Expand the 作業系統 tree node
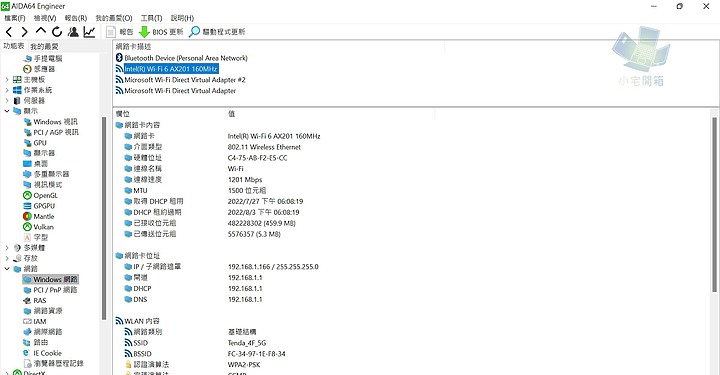 coord(7,90)
